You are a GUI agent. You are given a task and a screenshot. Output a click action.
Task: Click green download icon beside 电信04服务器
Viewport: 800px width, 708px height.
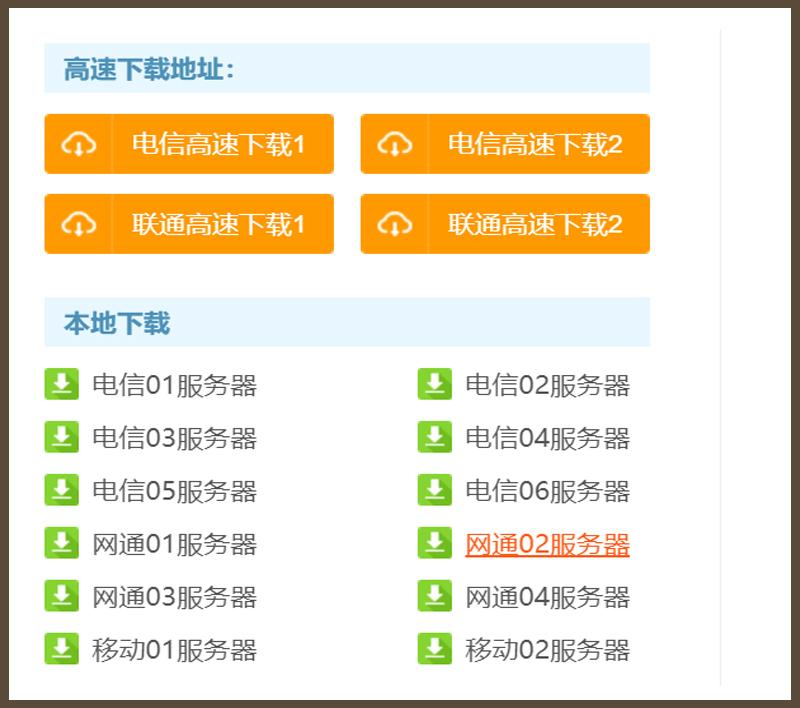pos(435,437)
